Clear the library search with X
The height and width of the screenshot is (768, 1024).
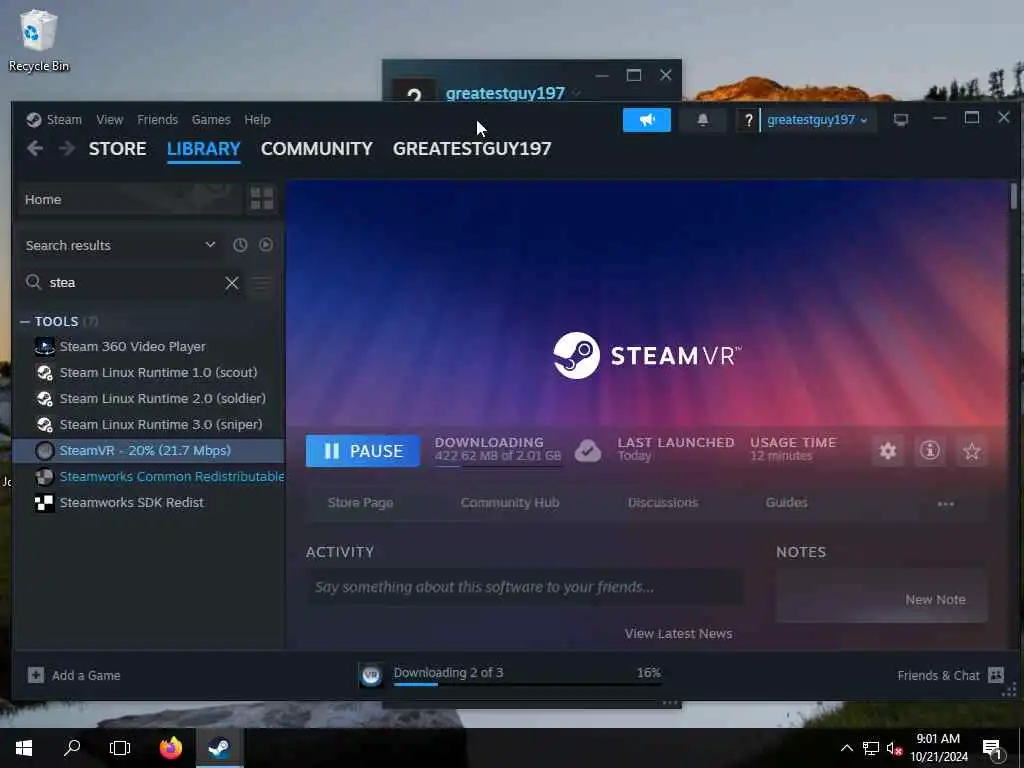(232, 283)
